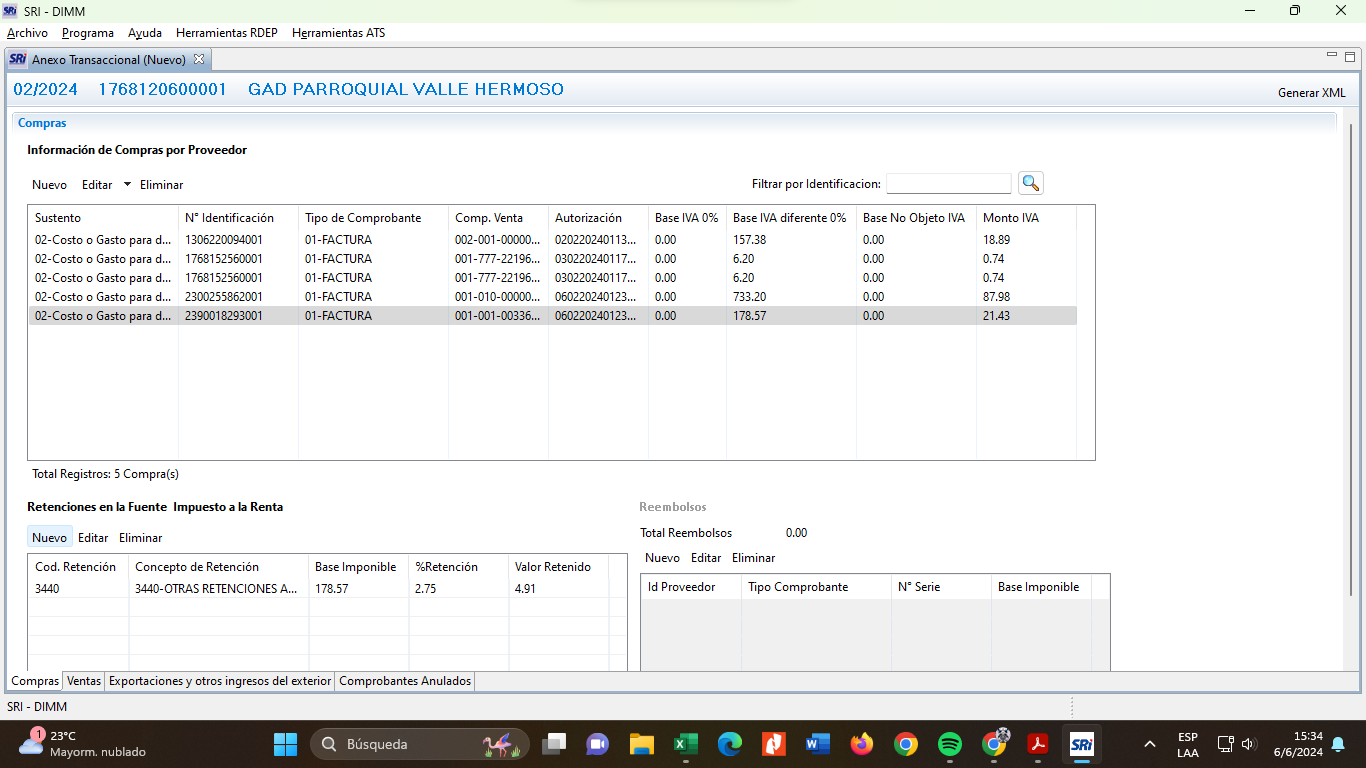This screenshot has width=1366, height=768.
Task: Go to the Comprobantes Anulados tab
Action: [x=404, y=681]
